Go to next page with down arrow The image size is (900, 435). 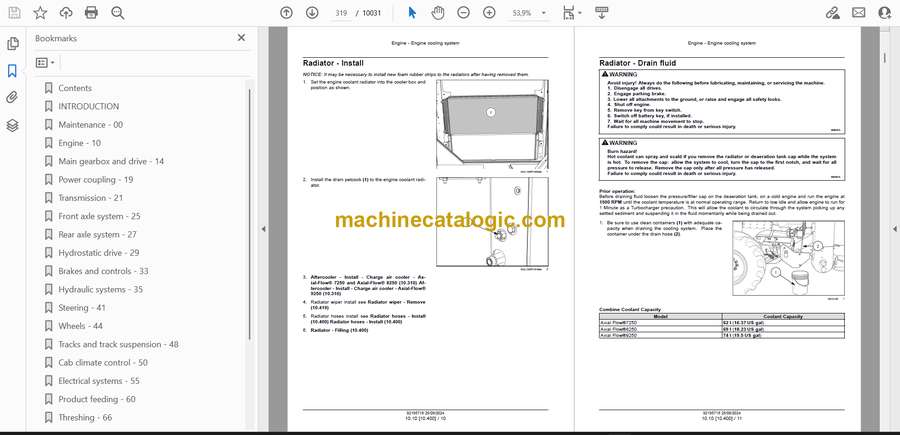312,13
